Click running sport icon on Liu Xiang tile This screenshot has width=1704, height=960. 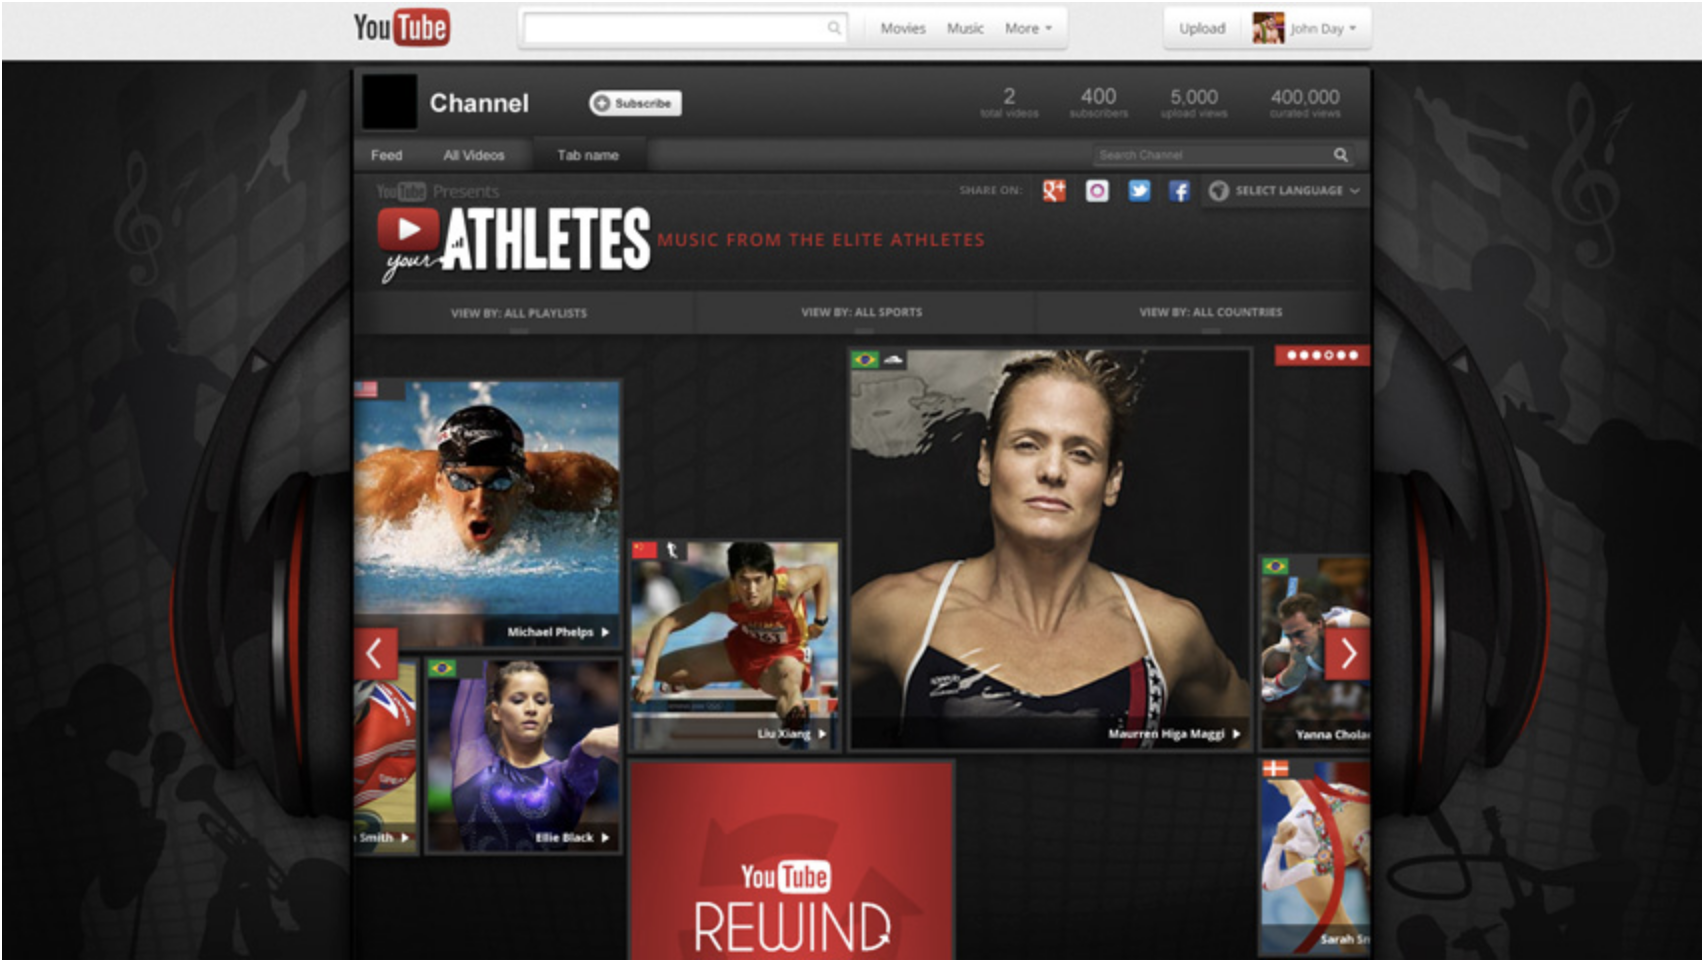click(x=673, y=550)
